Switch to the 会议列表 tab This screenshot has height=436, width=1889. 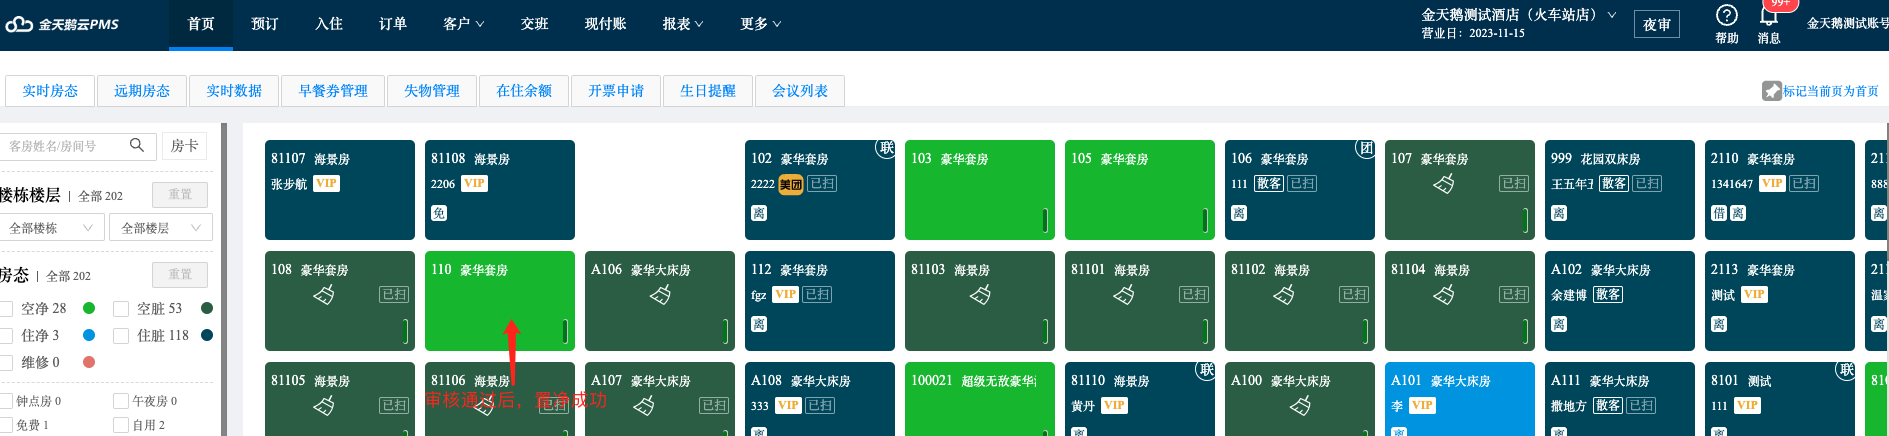point(800,91)
